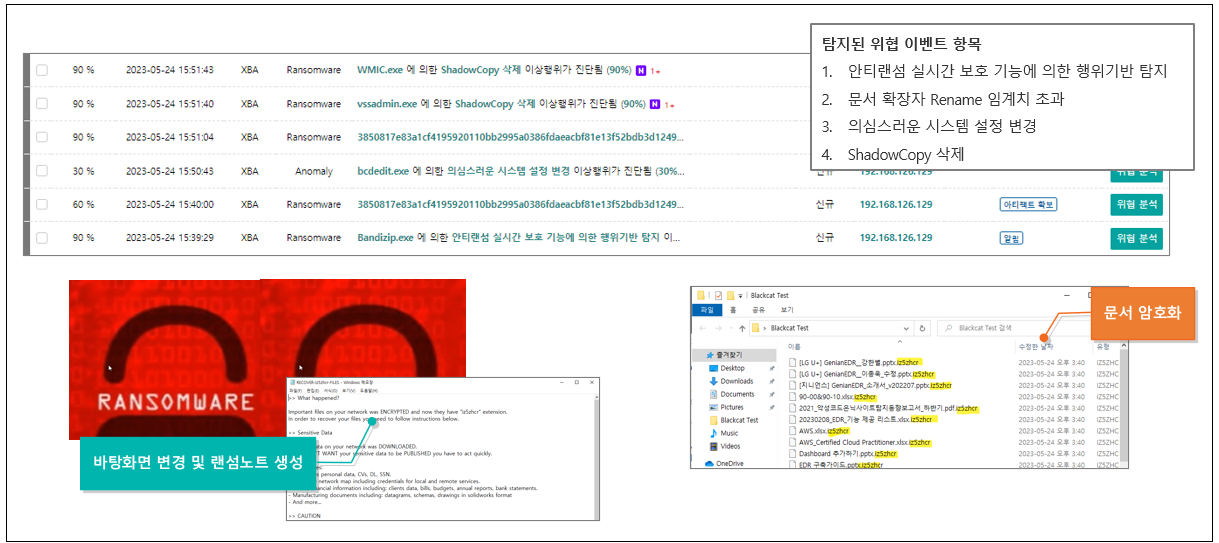Select checkbox of the 15:40:00 ransomware event

(x=42, y=204)
